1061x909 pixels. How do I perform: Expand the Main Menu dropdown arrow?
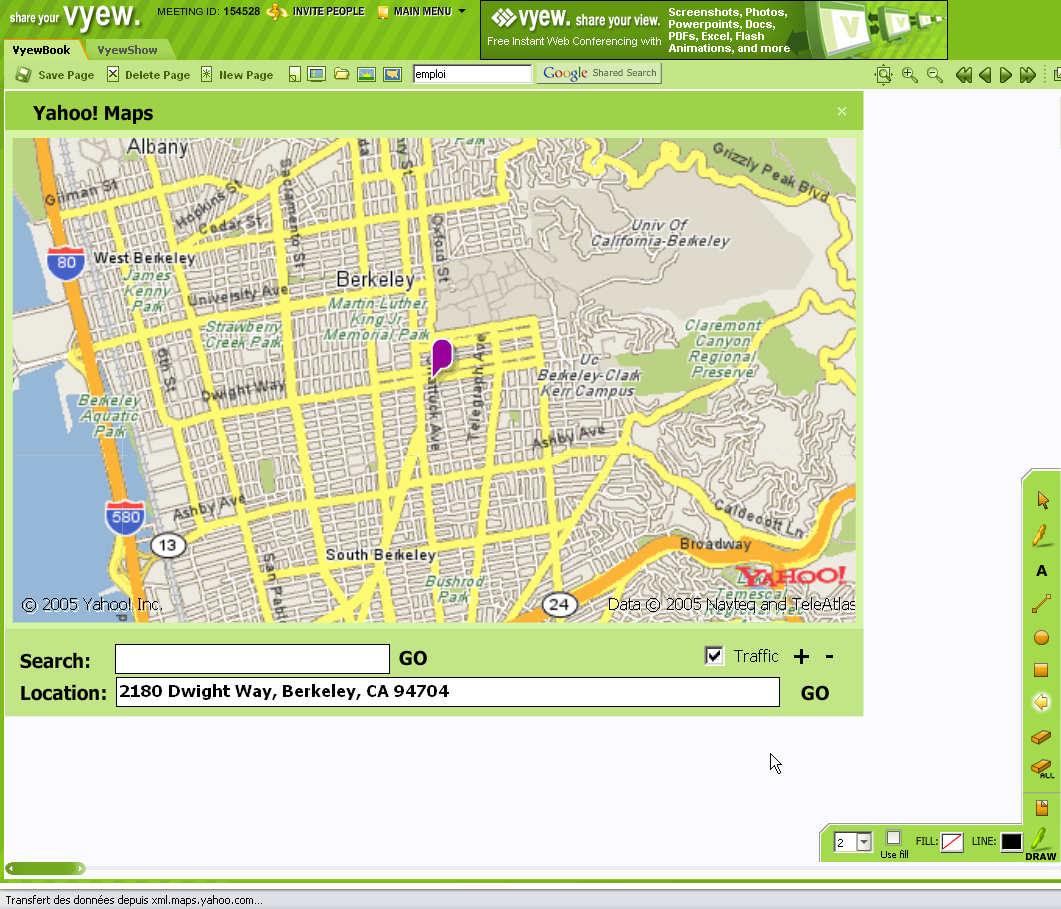click(462, 12)
